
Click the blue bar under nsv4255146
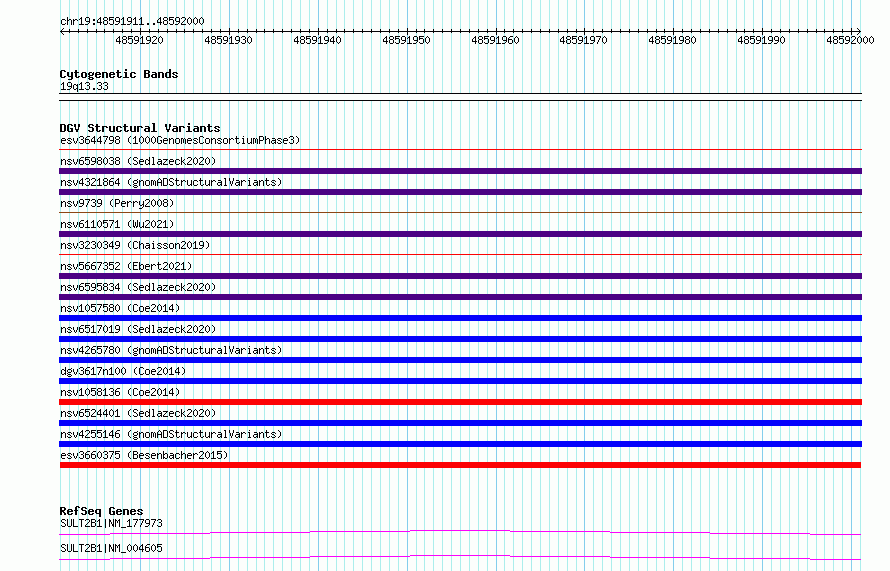click(460, 444)
